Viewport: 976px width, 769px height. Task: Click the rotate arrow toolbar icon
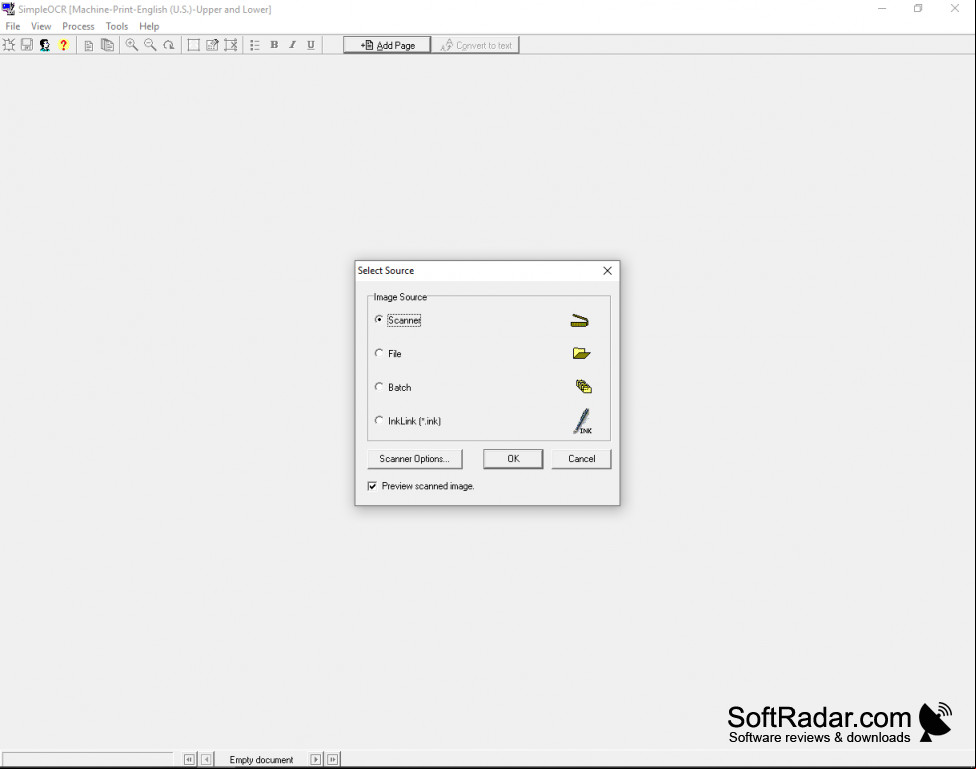[x=169, y=45]
